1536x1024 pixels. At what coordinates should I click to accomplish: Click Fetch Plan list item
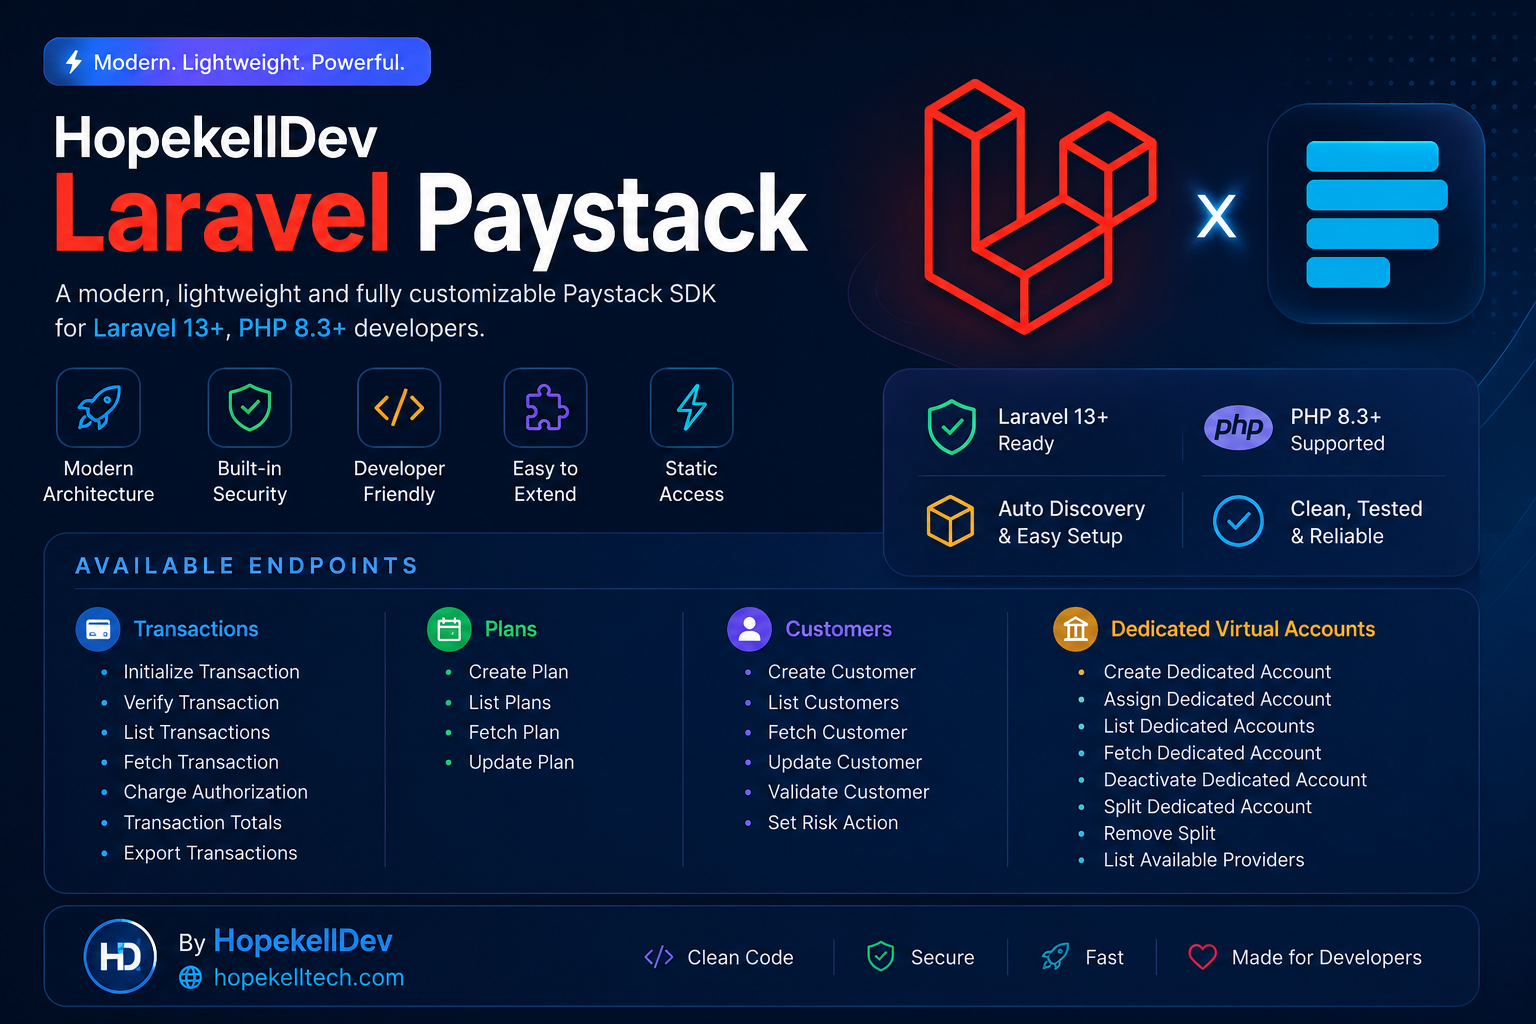[x=514, y=733]
